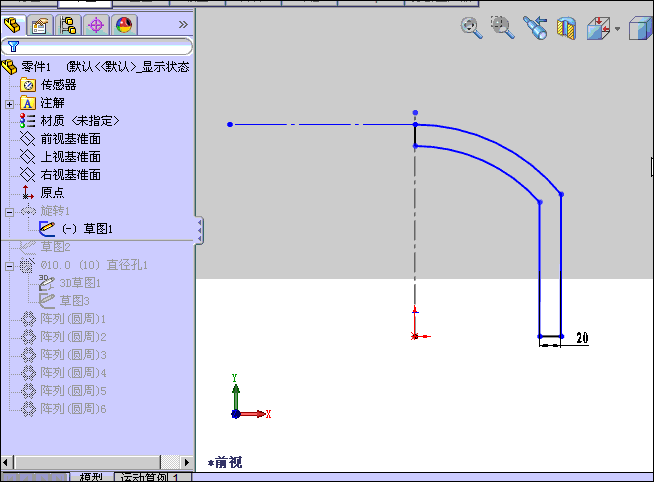Viewport: 654px width, 482px height.
Task: Select the 前视基准面 front plane
Action: [x=70, y=139]
